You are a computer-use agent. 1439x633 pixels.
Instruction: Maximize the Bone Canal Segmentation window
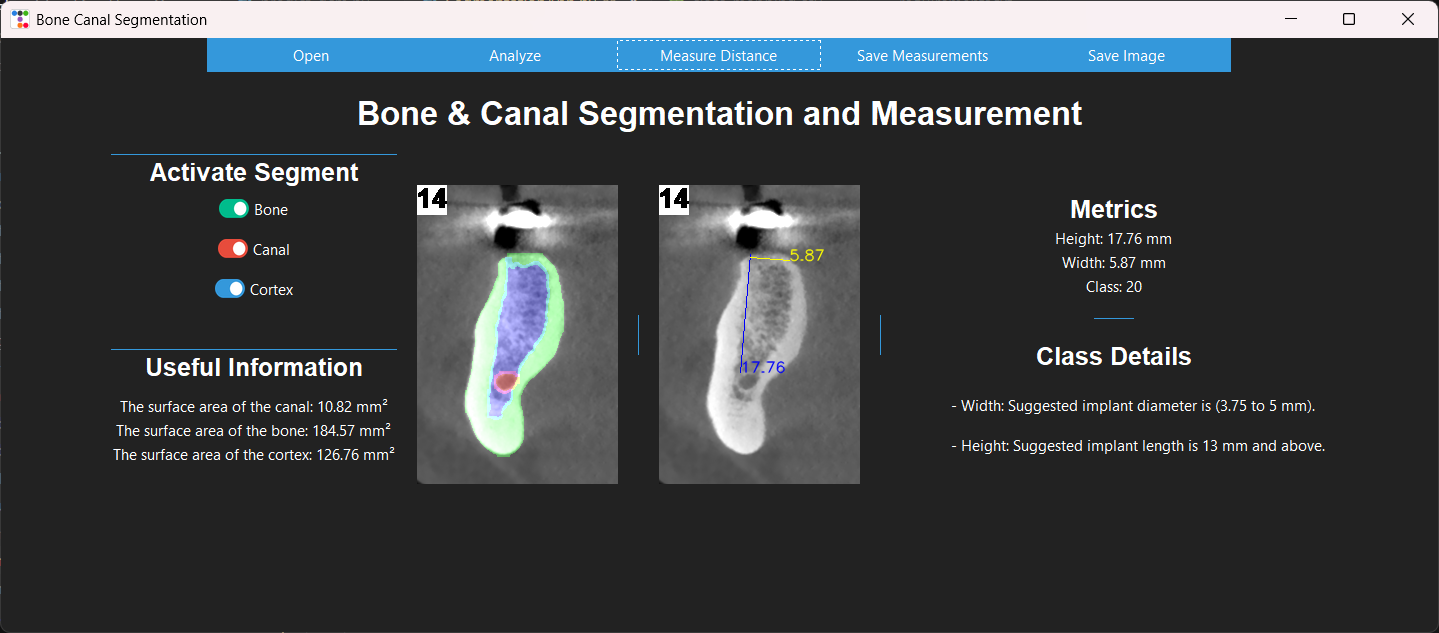(x=1349, y=19)
